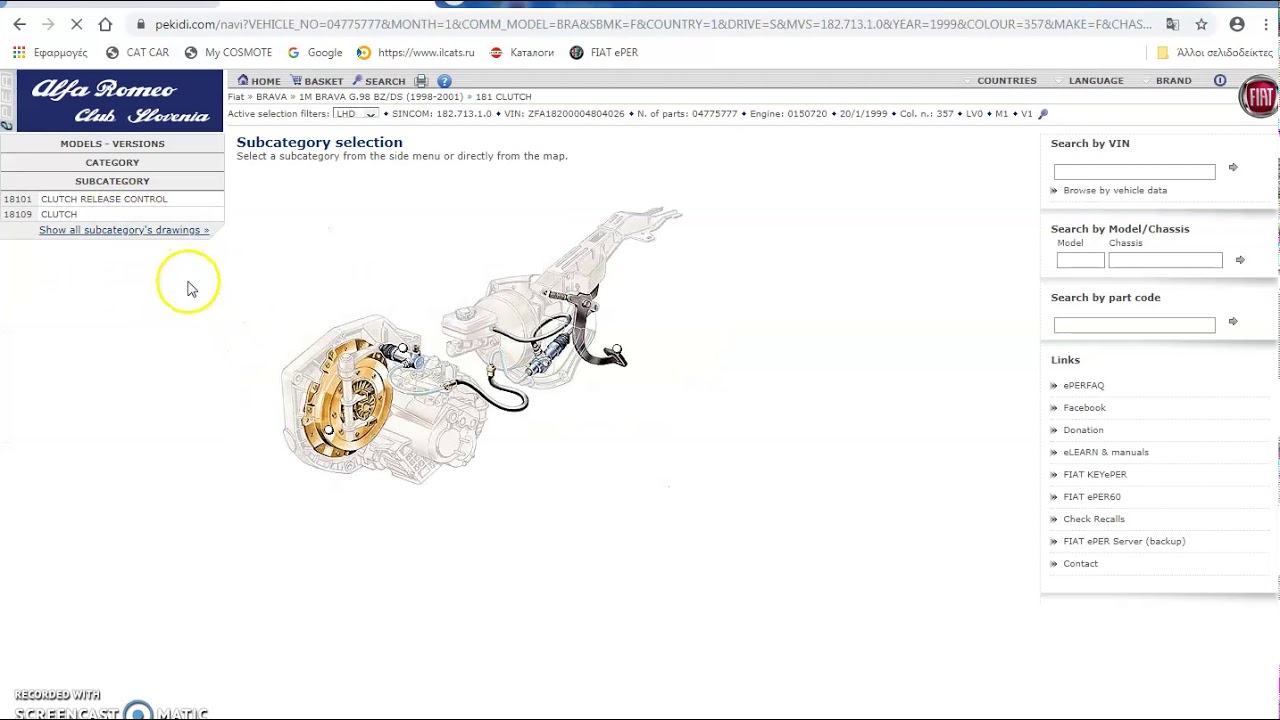The height and width of the screenshot is (720, 1280).
Task: Open browser home page
Action: tap(105, 24)
